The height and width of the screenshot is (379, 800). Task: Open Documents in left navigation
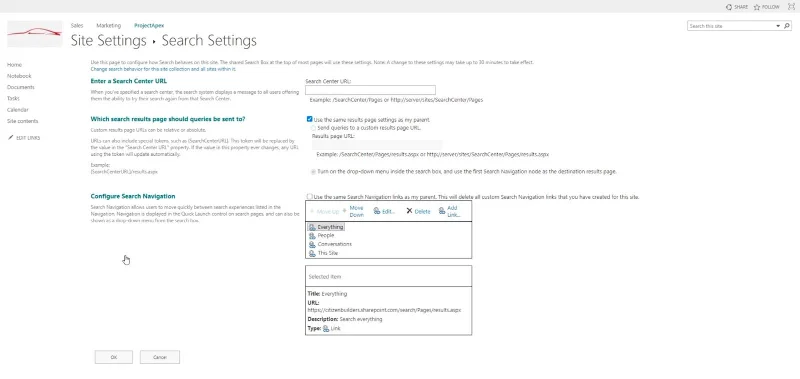click(x=20, y=87)
